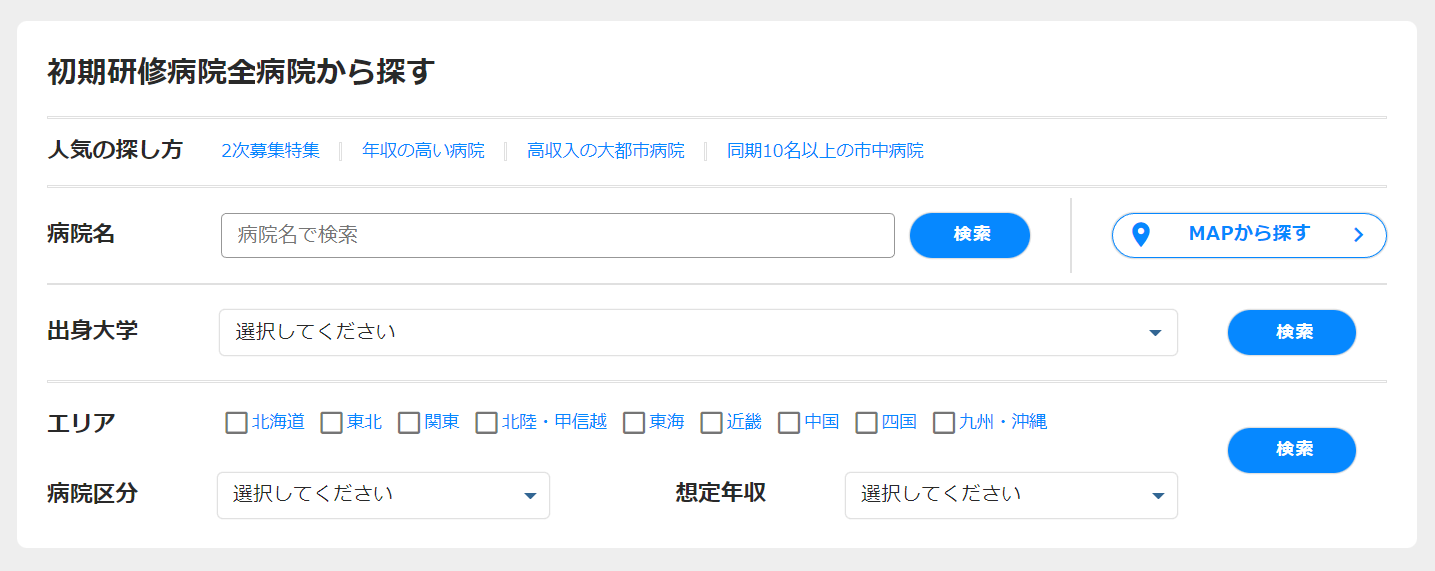1435x571 pixels.
Task: Open the 2次募集特集 link
Action: 271,151
